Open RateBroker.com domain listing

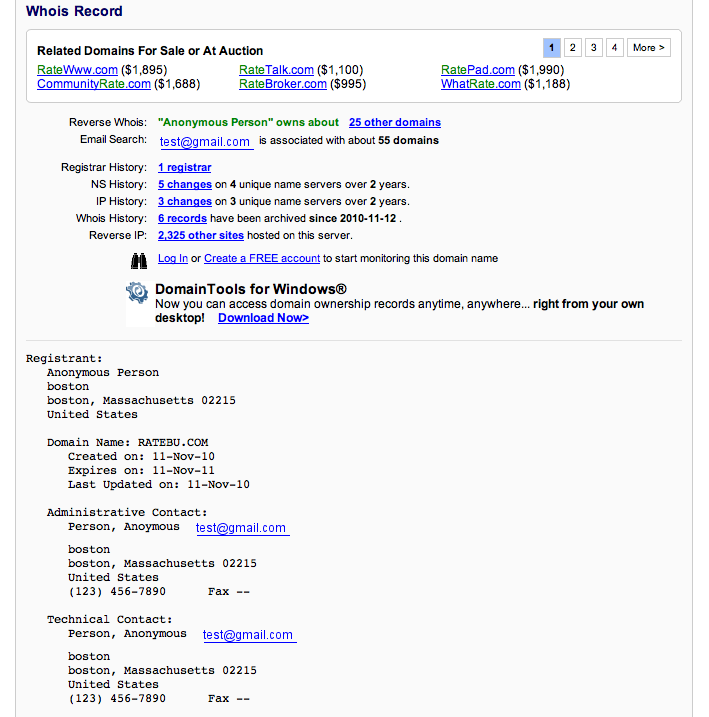[283, 84]
